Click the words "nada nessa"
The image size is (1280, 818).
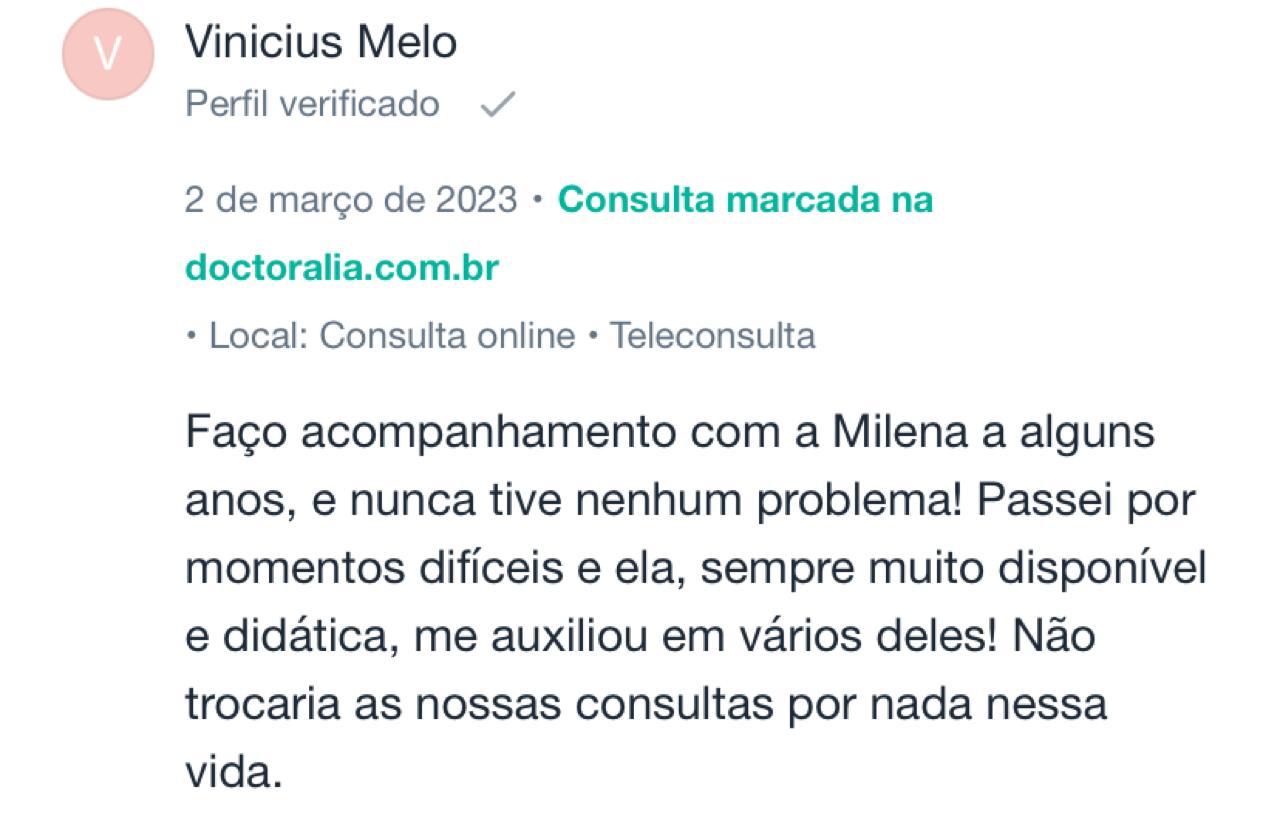[987, 704]
